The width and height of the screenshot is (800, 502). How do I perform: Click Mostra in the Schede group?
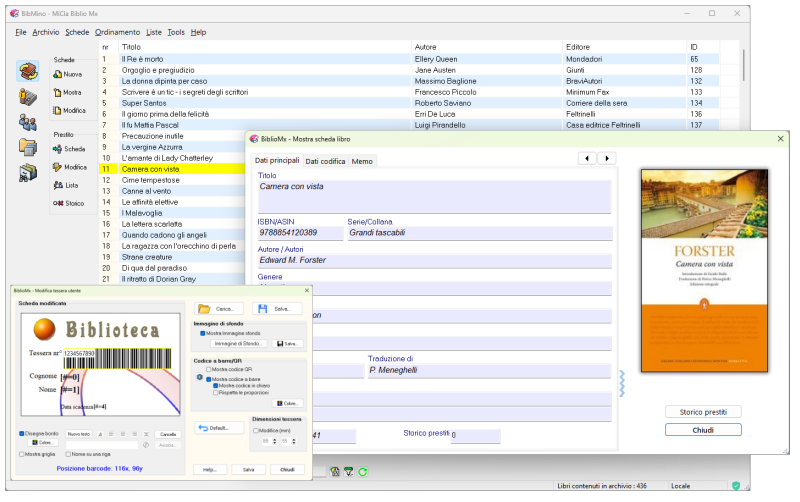pyautogui.click(x=67, y=92)
